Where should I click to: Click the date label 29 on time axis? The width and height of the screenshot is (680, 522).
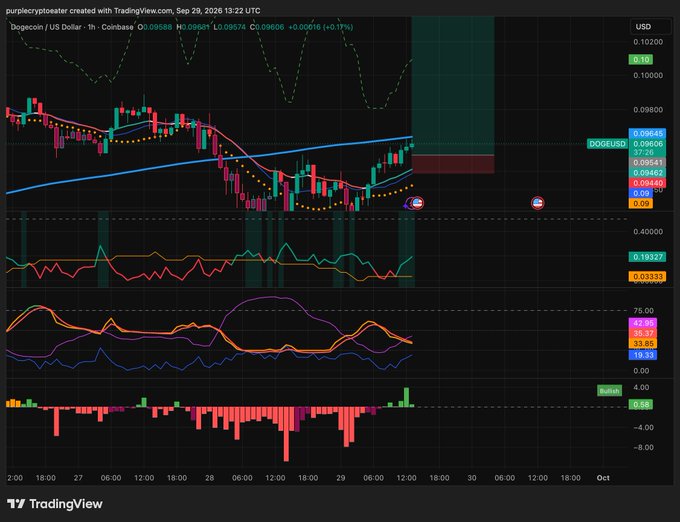tap(341, 478)
